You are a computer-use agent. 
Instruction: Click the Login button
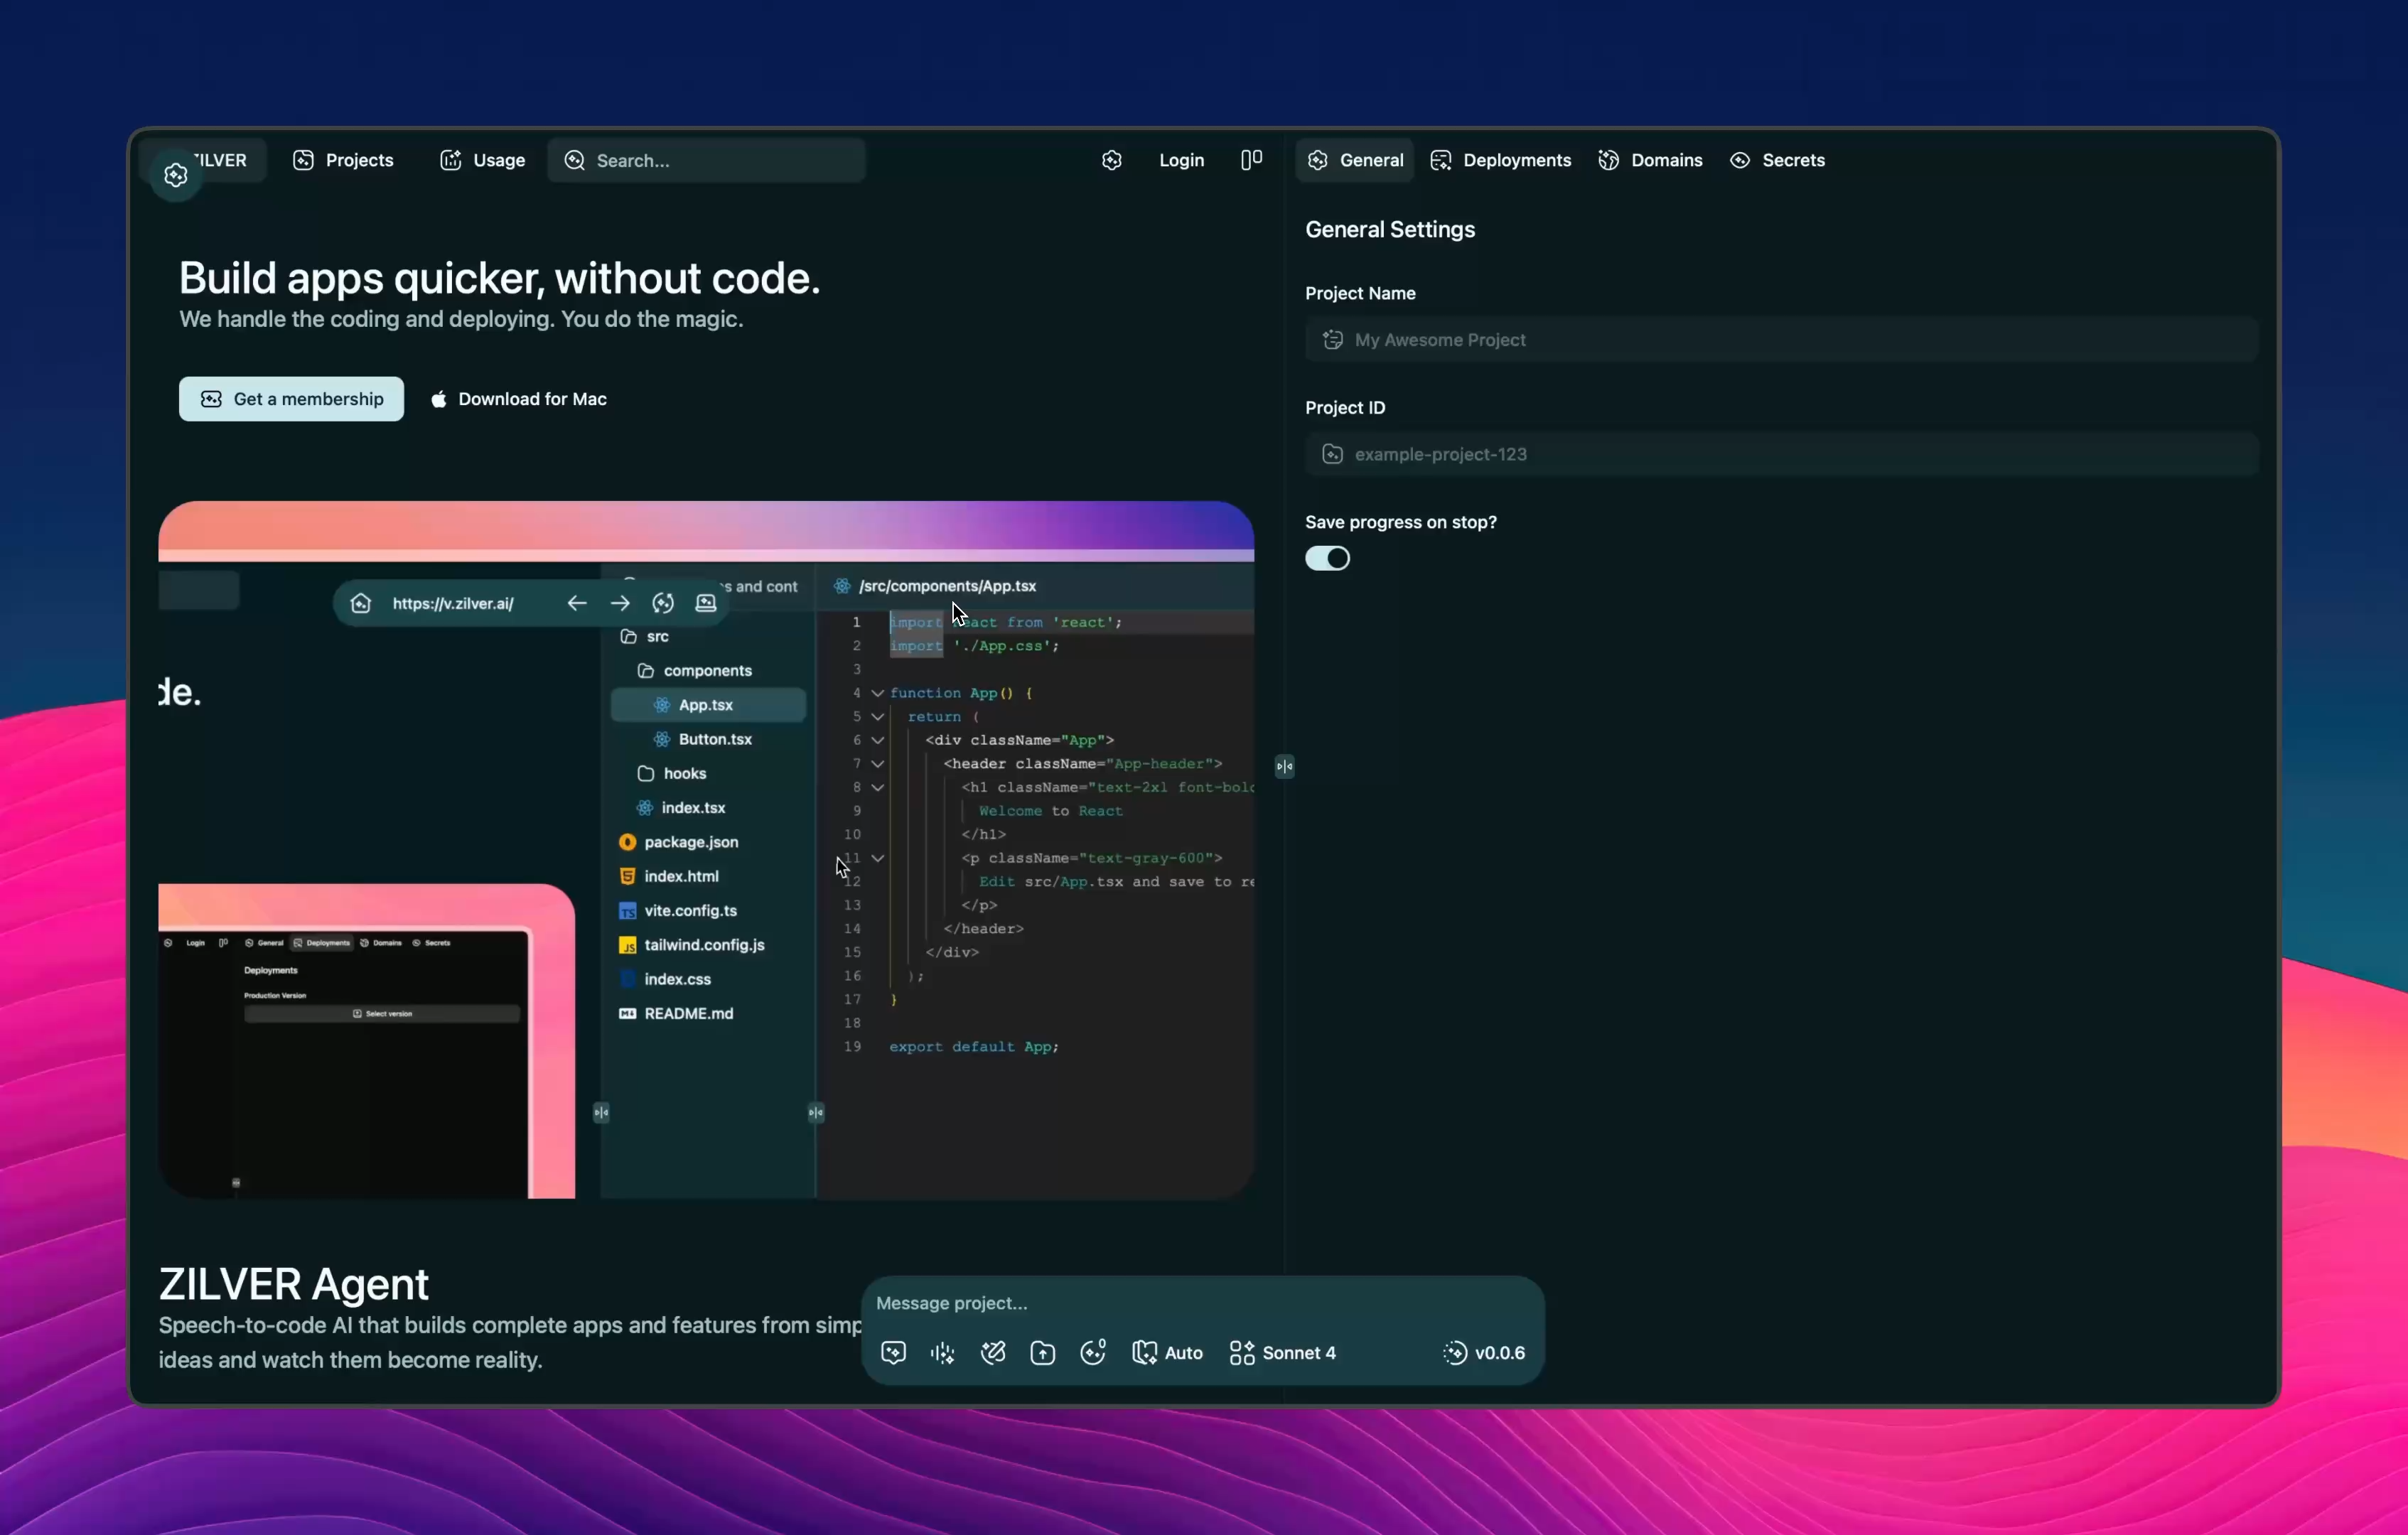[1181, 160]
